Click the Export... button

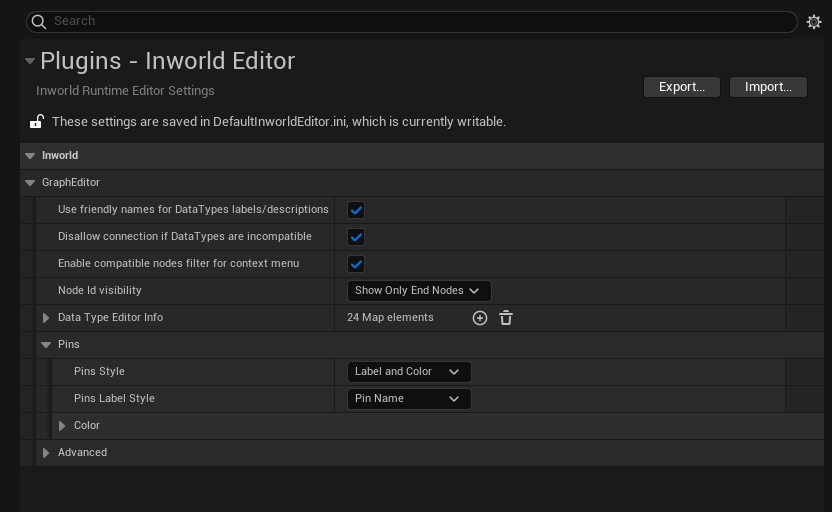click(682, 87)
